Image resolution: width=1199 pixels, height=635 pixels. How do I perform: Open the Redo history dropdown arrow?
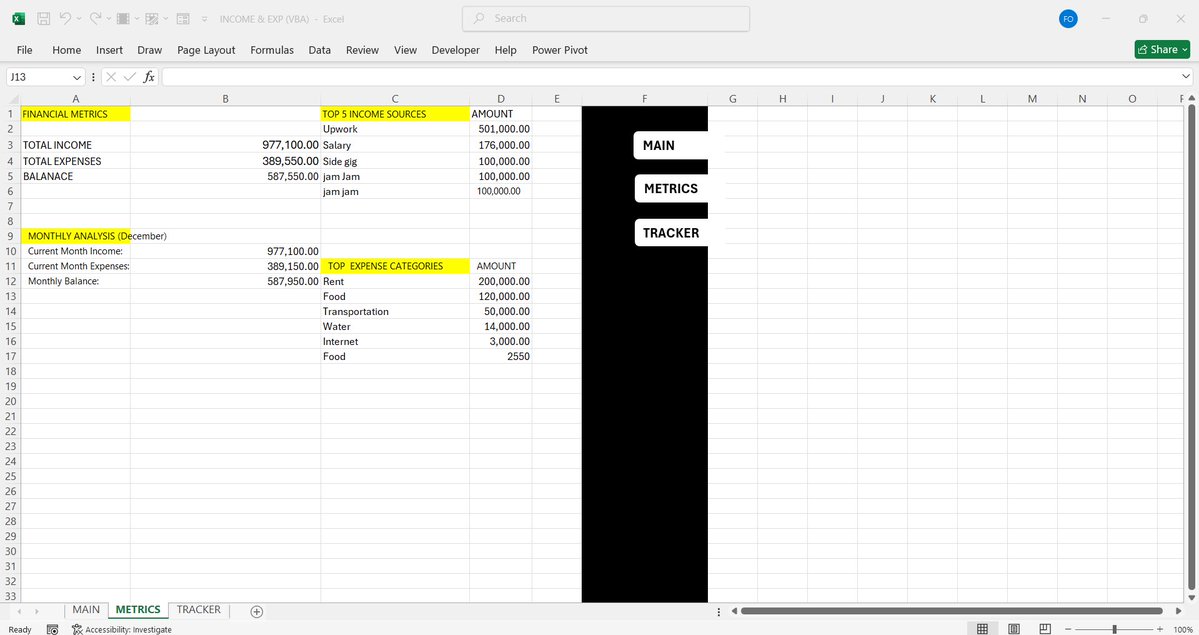109,19
